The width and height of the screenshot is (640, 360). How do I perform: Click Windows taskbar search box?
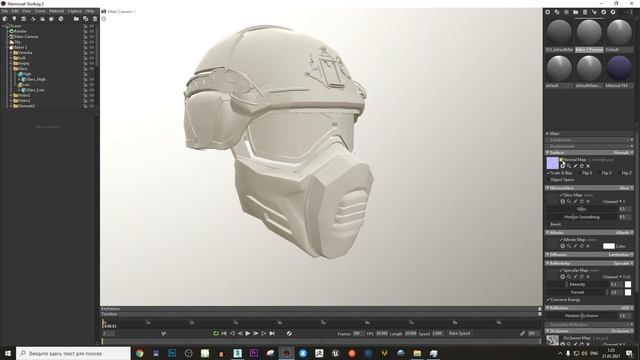pos(73,353)
